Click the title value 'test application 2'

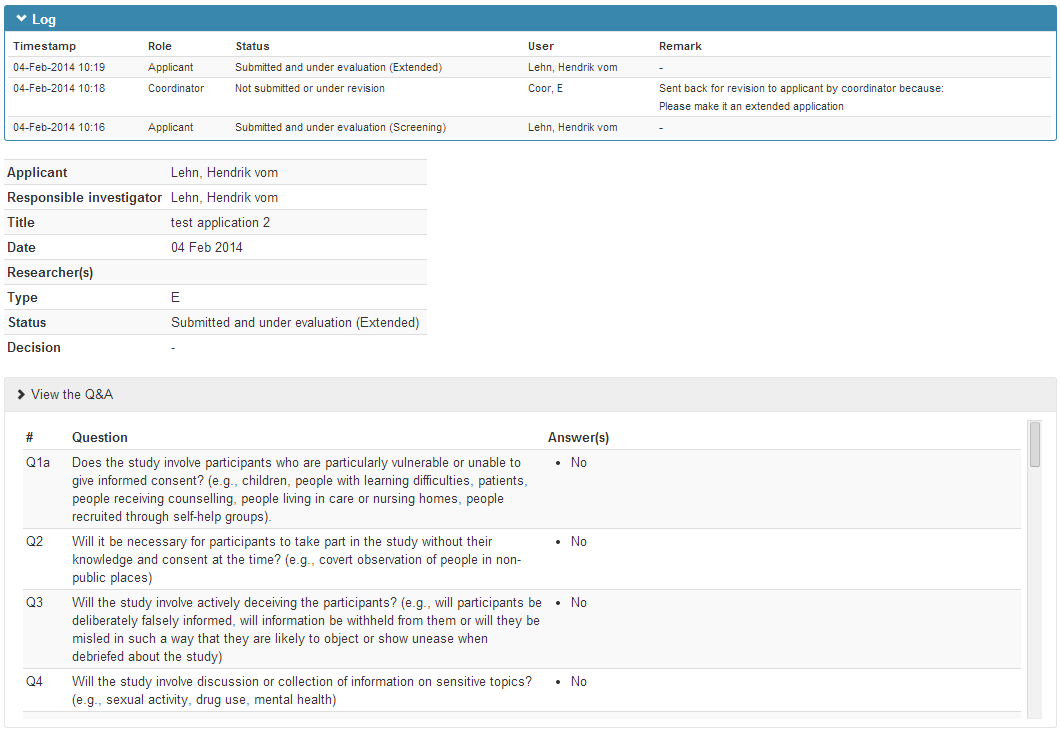220,222
